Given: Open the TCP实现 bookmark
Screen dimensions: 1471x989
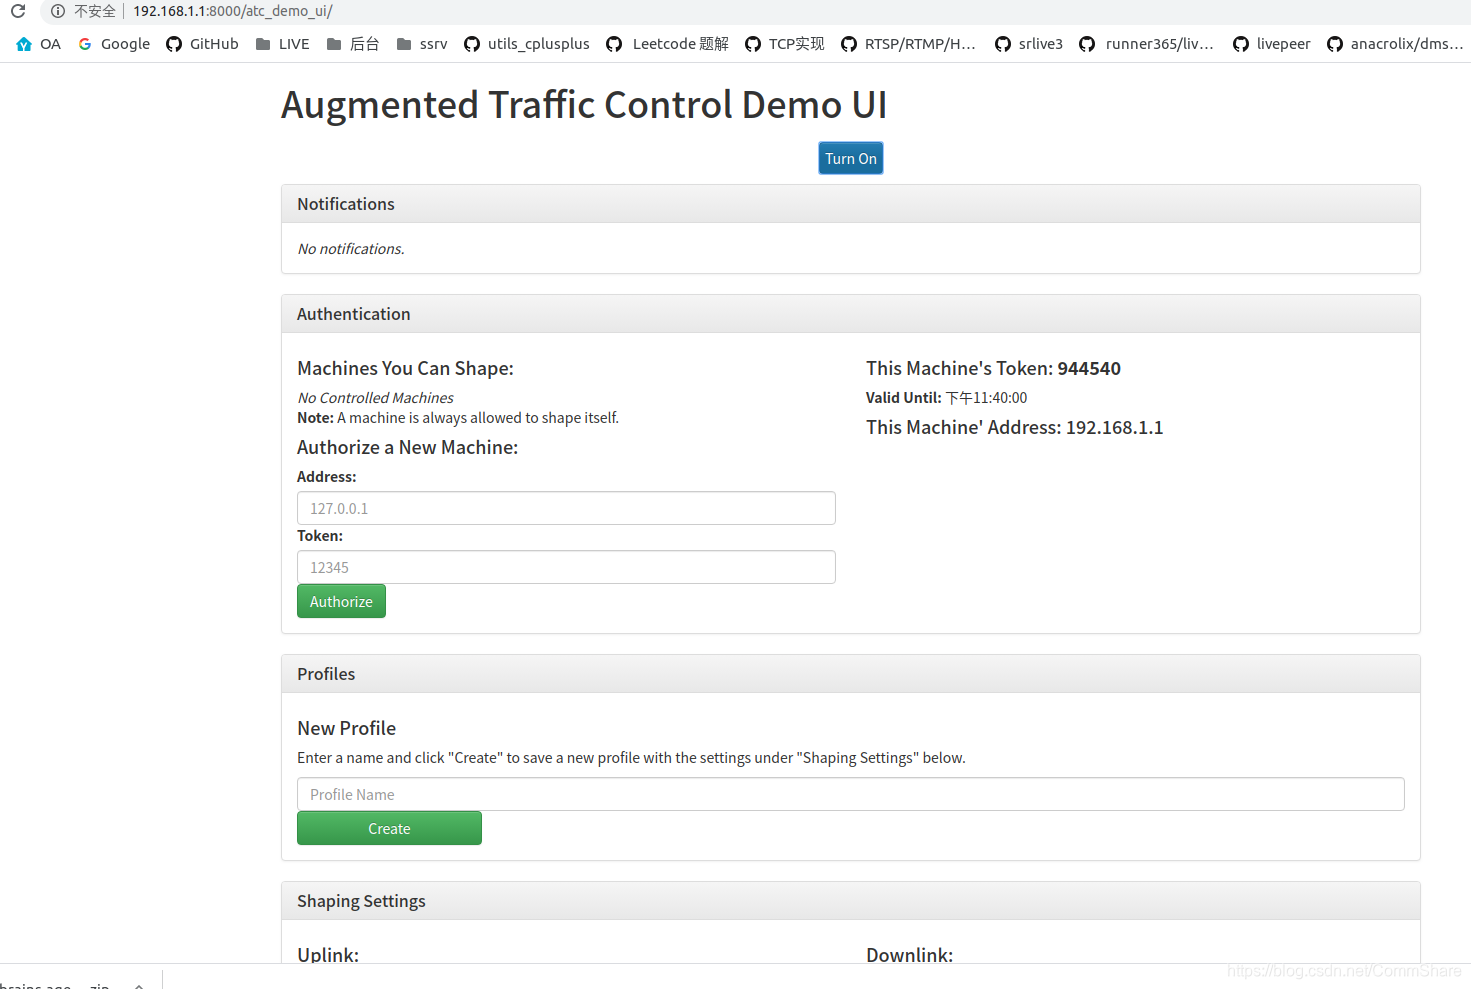Looking at the screenshot, I should pos(785,44).
